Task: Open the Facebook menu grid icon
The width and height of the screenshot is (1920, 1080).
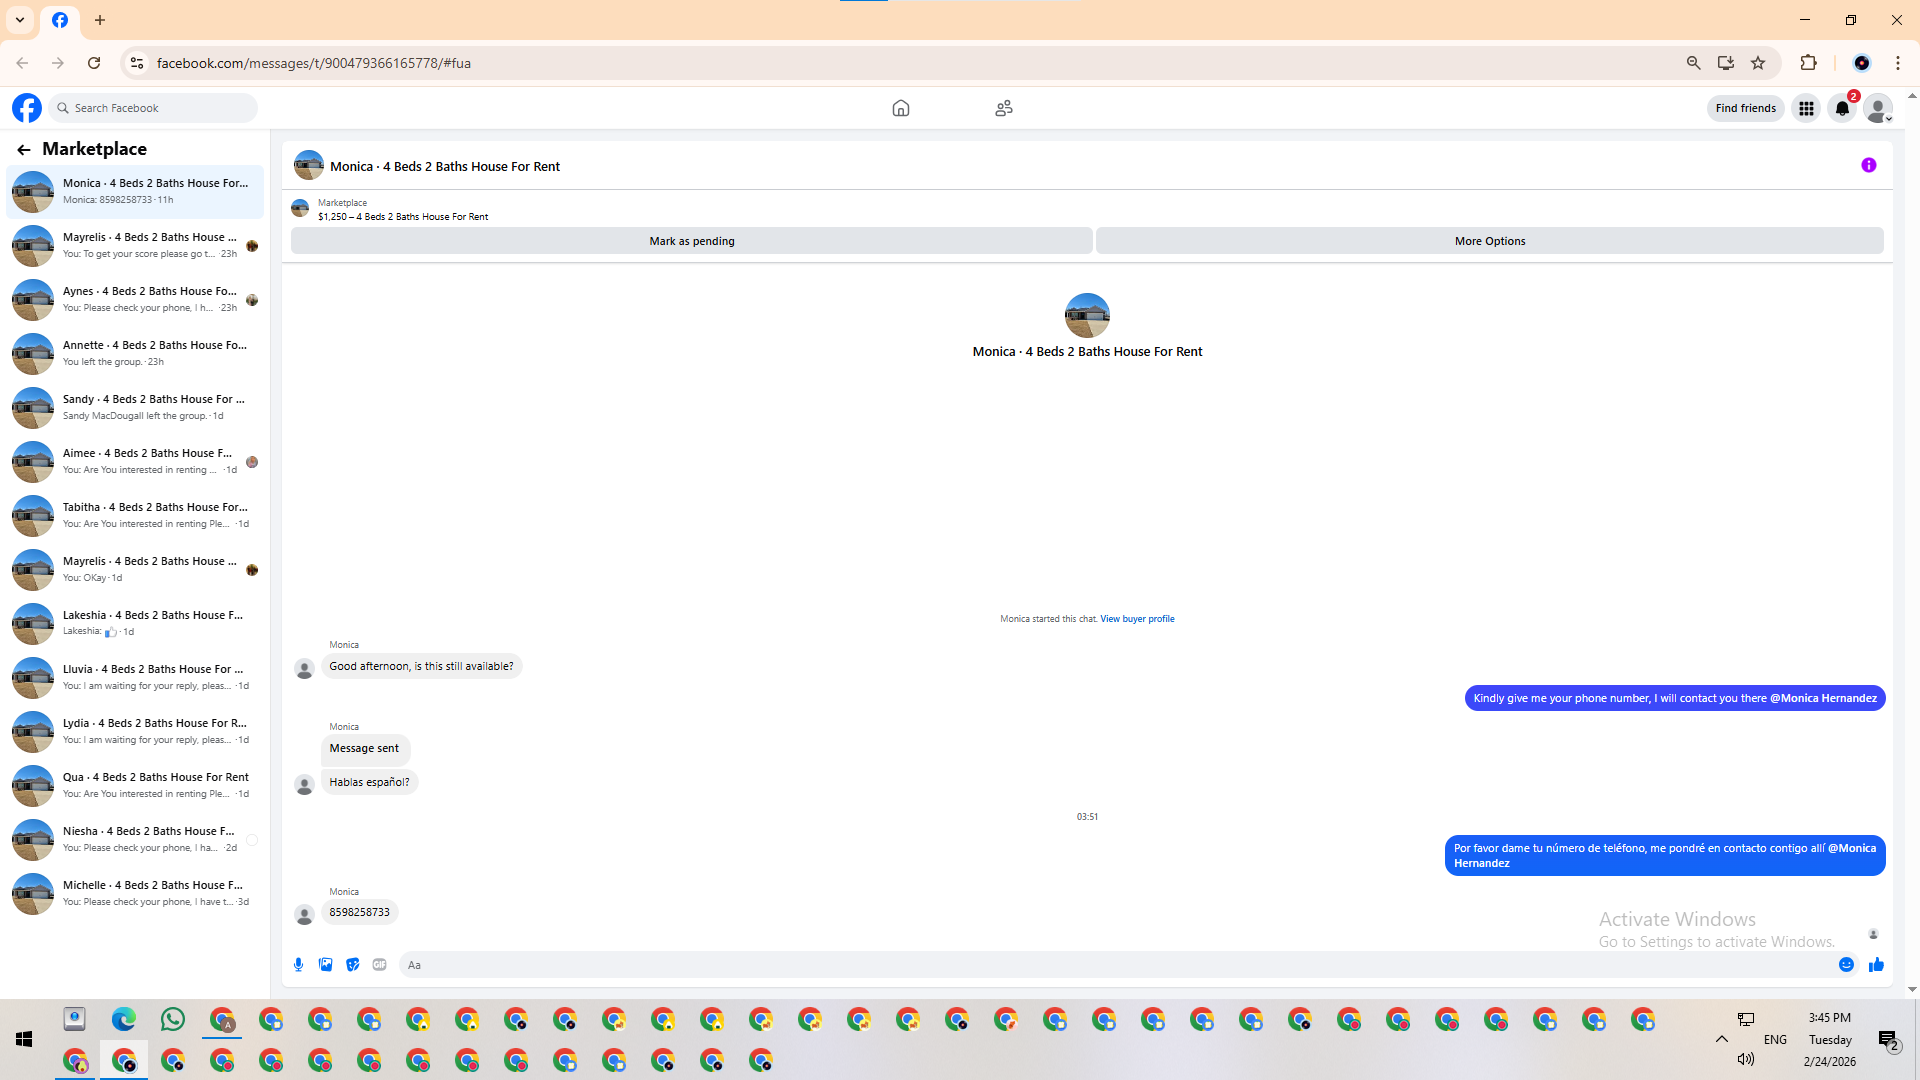Action: click(x=1806, y=108)
